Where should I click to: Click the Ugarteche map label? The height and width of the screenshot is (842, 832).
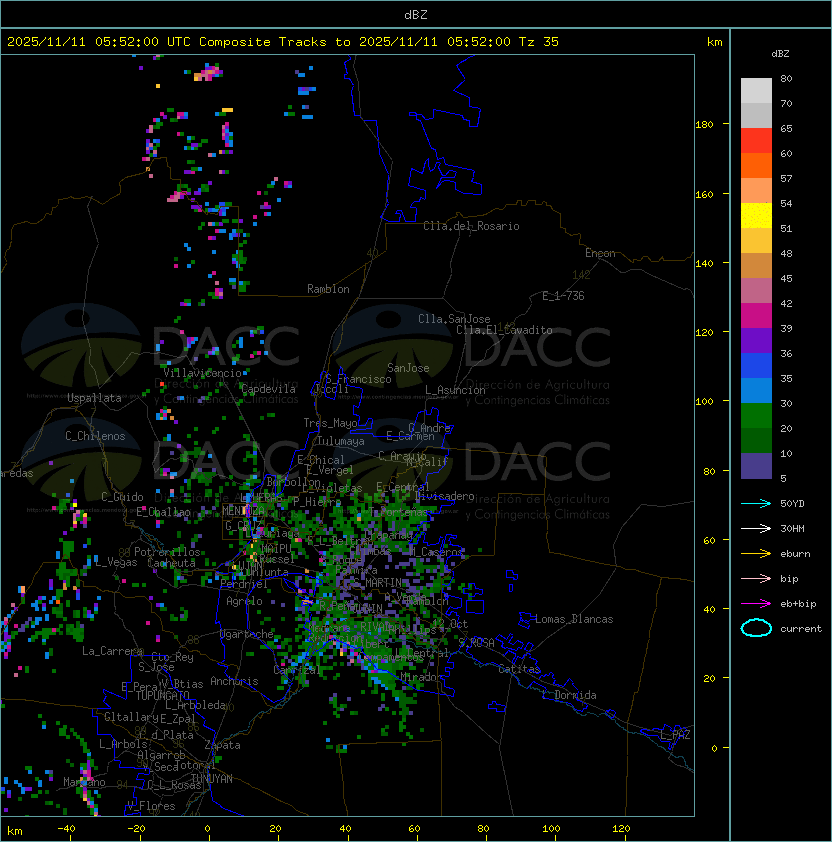(247, 634)
